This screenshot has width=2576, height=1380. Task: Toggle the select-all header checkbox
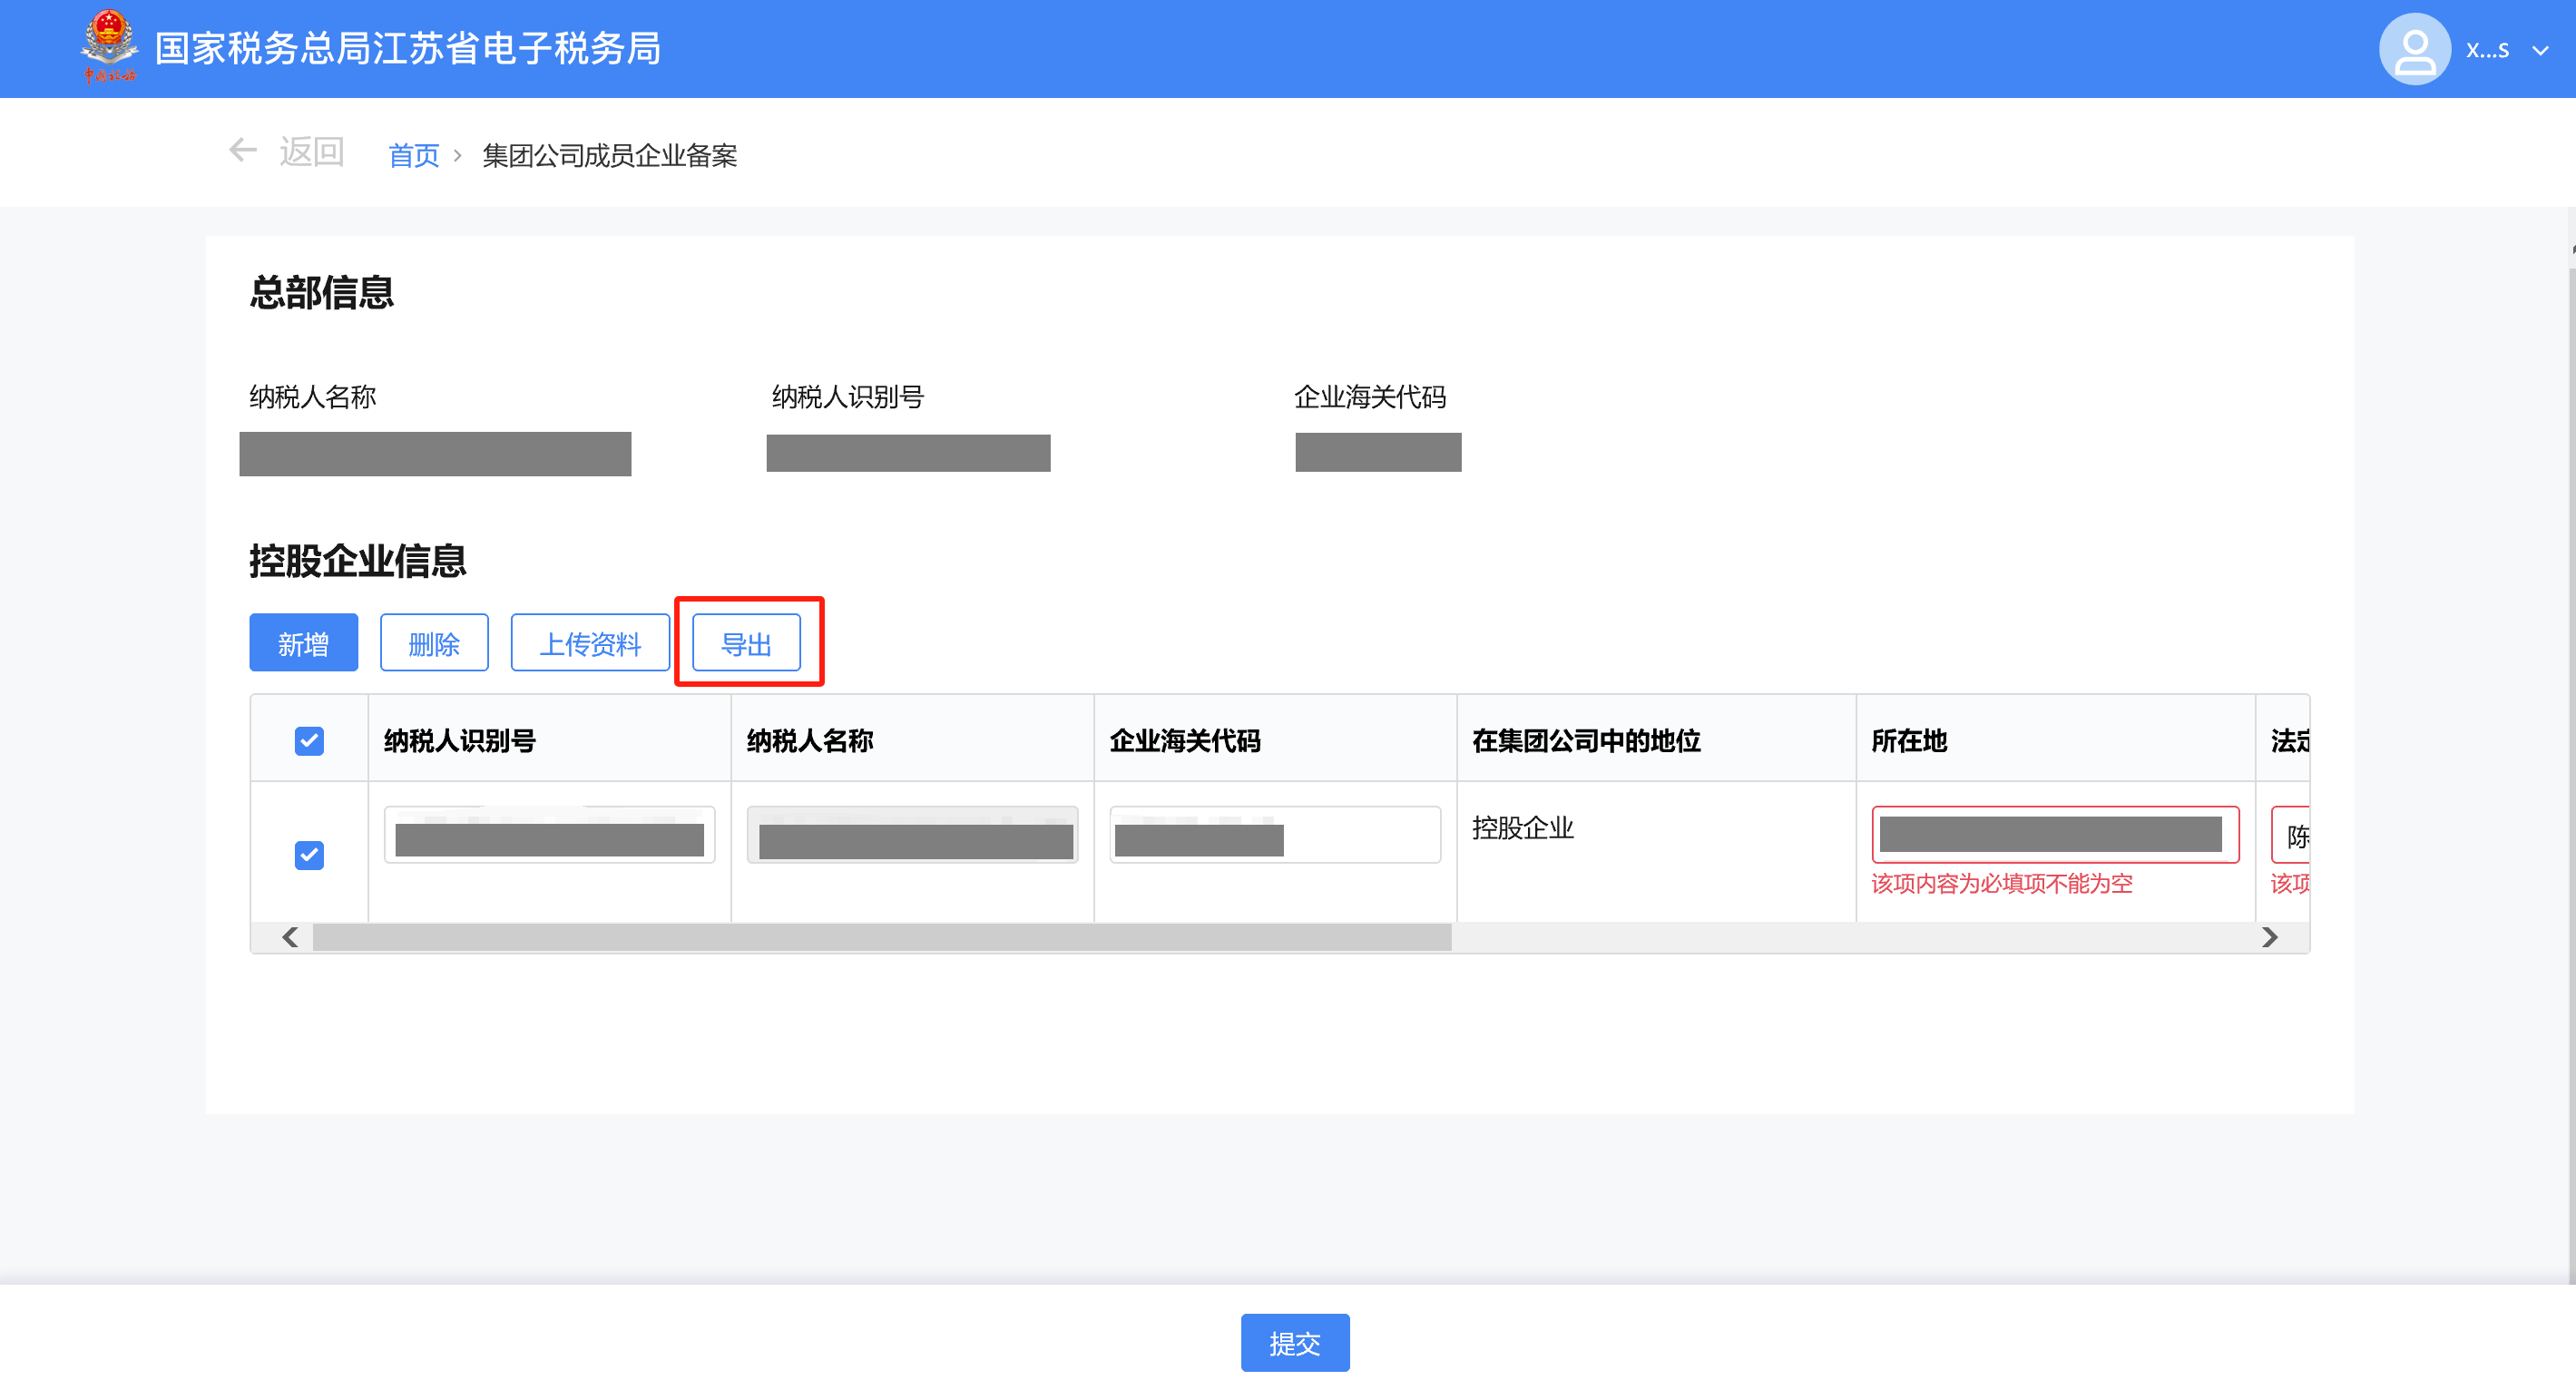(309, 740)
